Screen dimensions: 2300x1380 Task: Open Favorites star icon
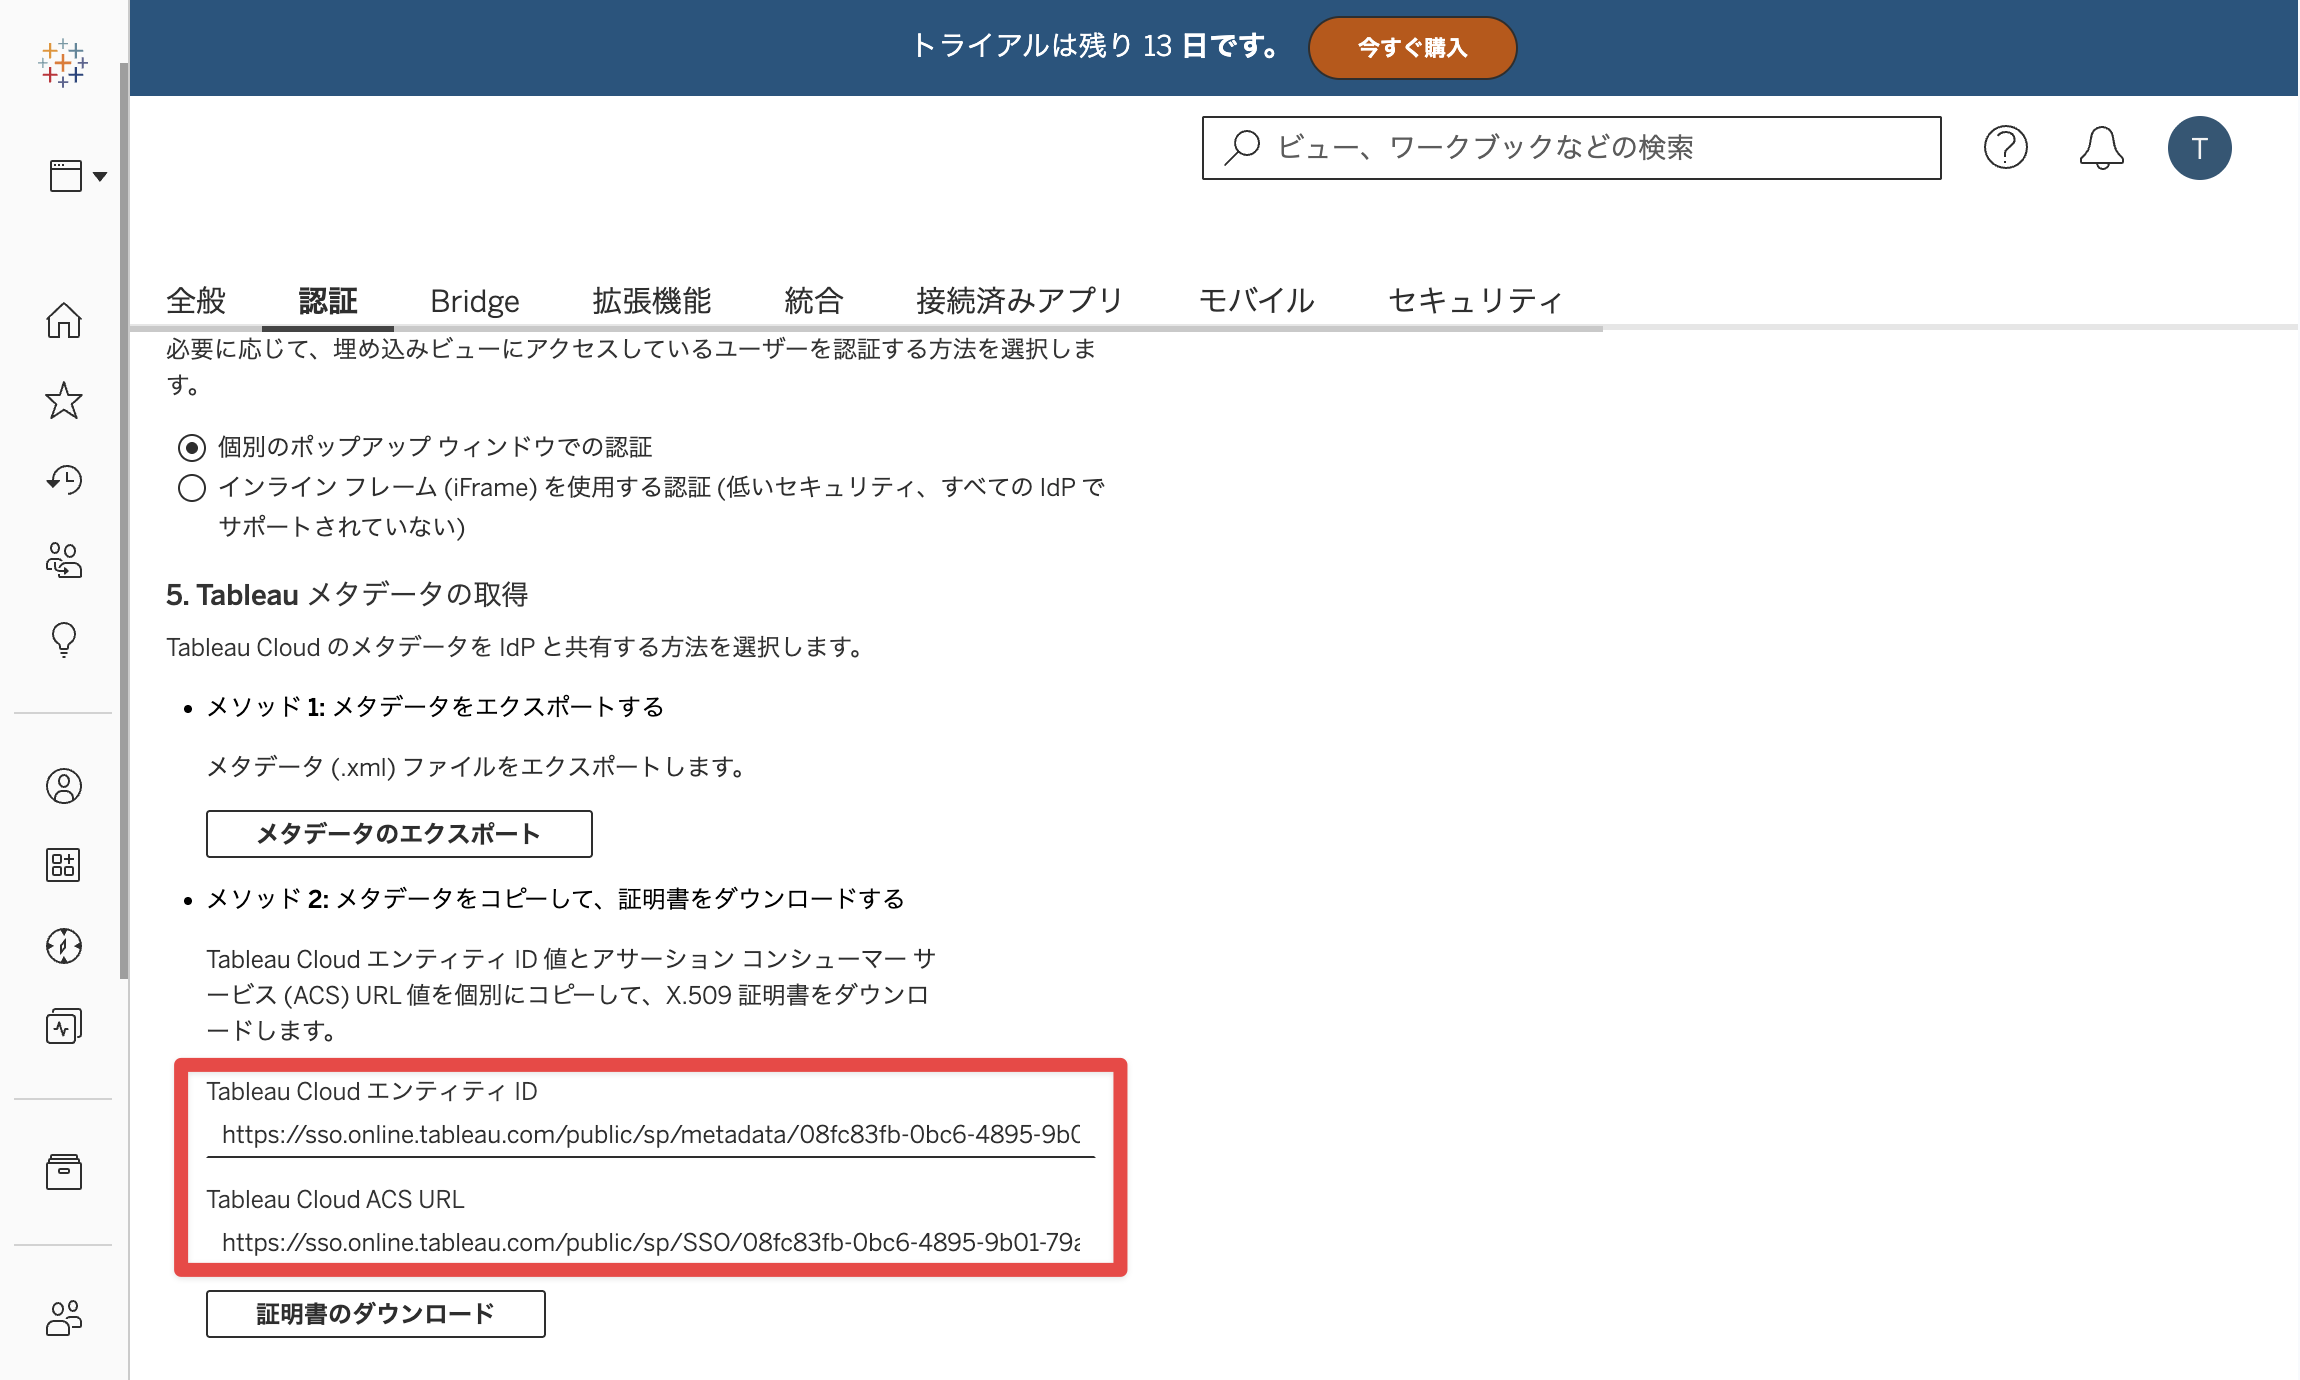click(64, 400)
